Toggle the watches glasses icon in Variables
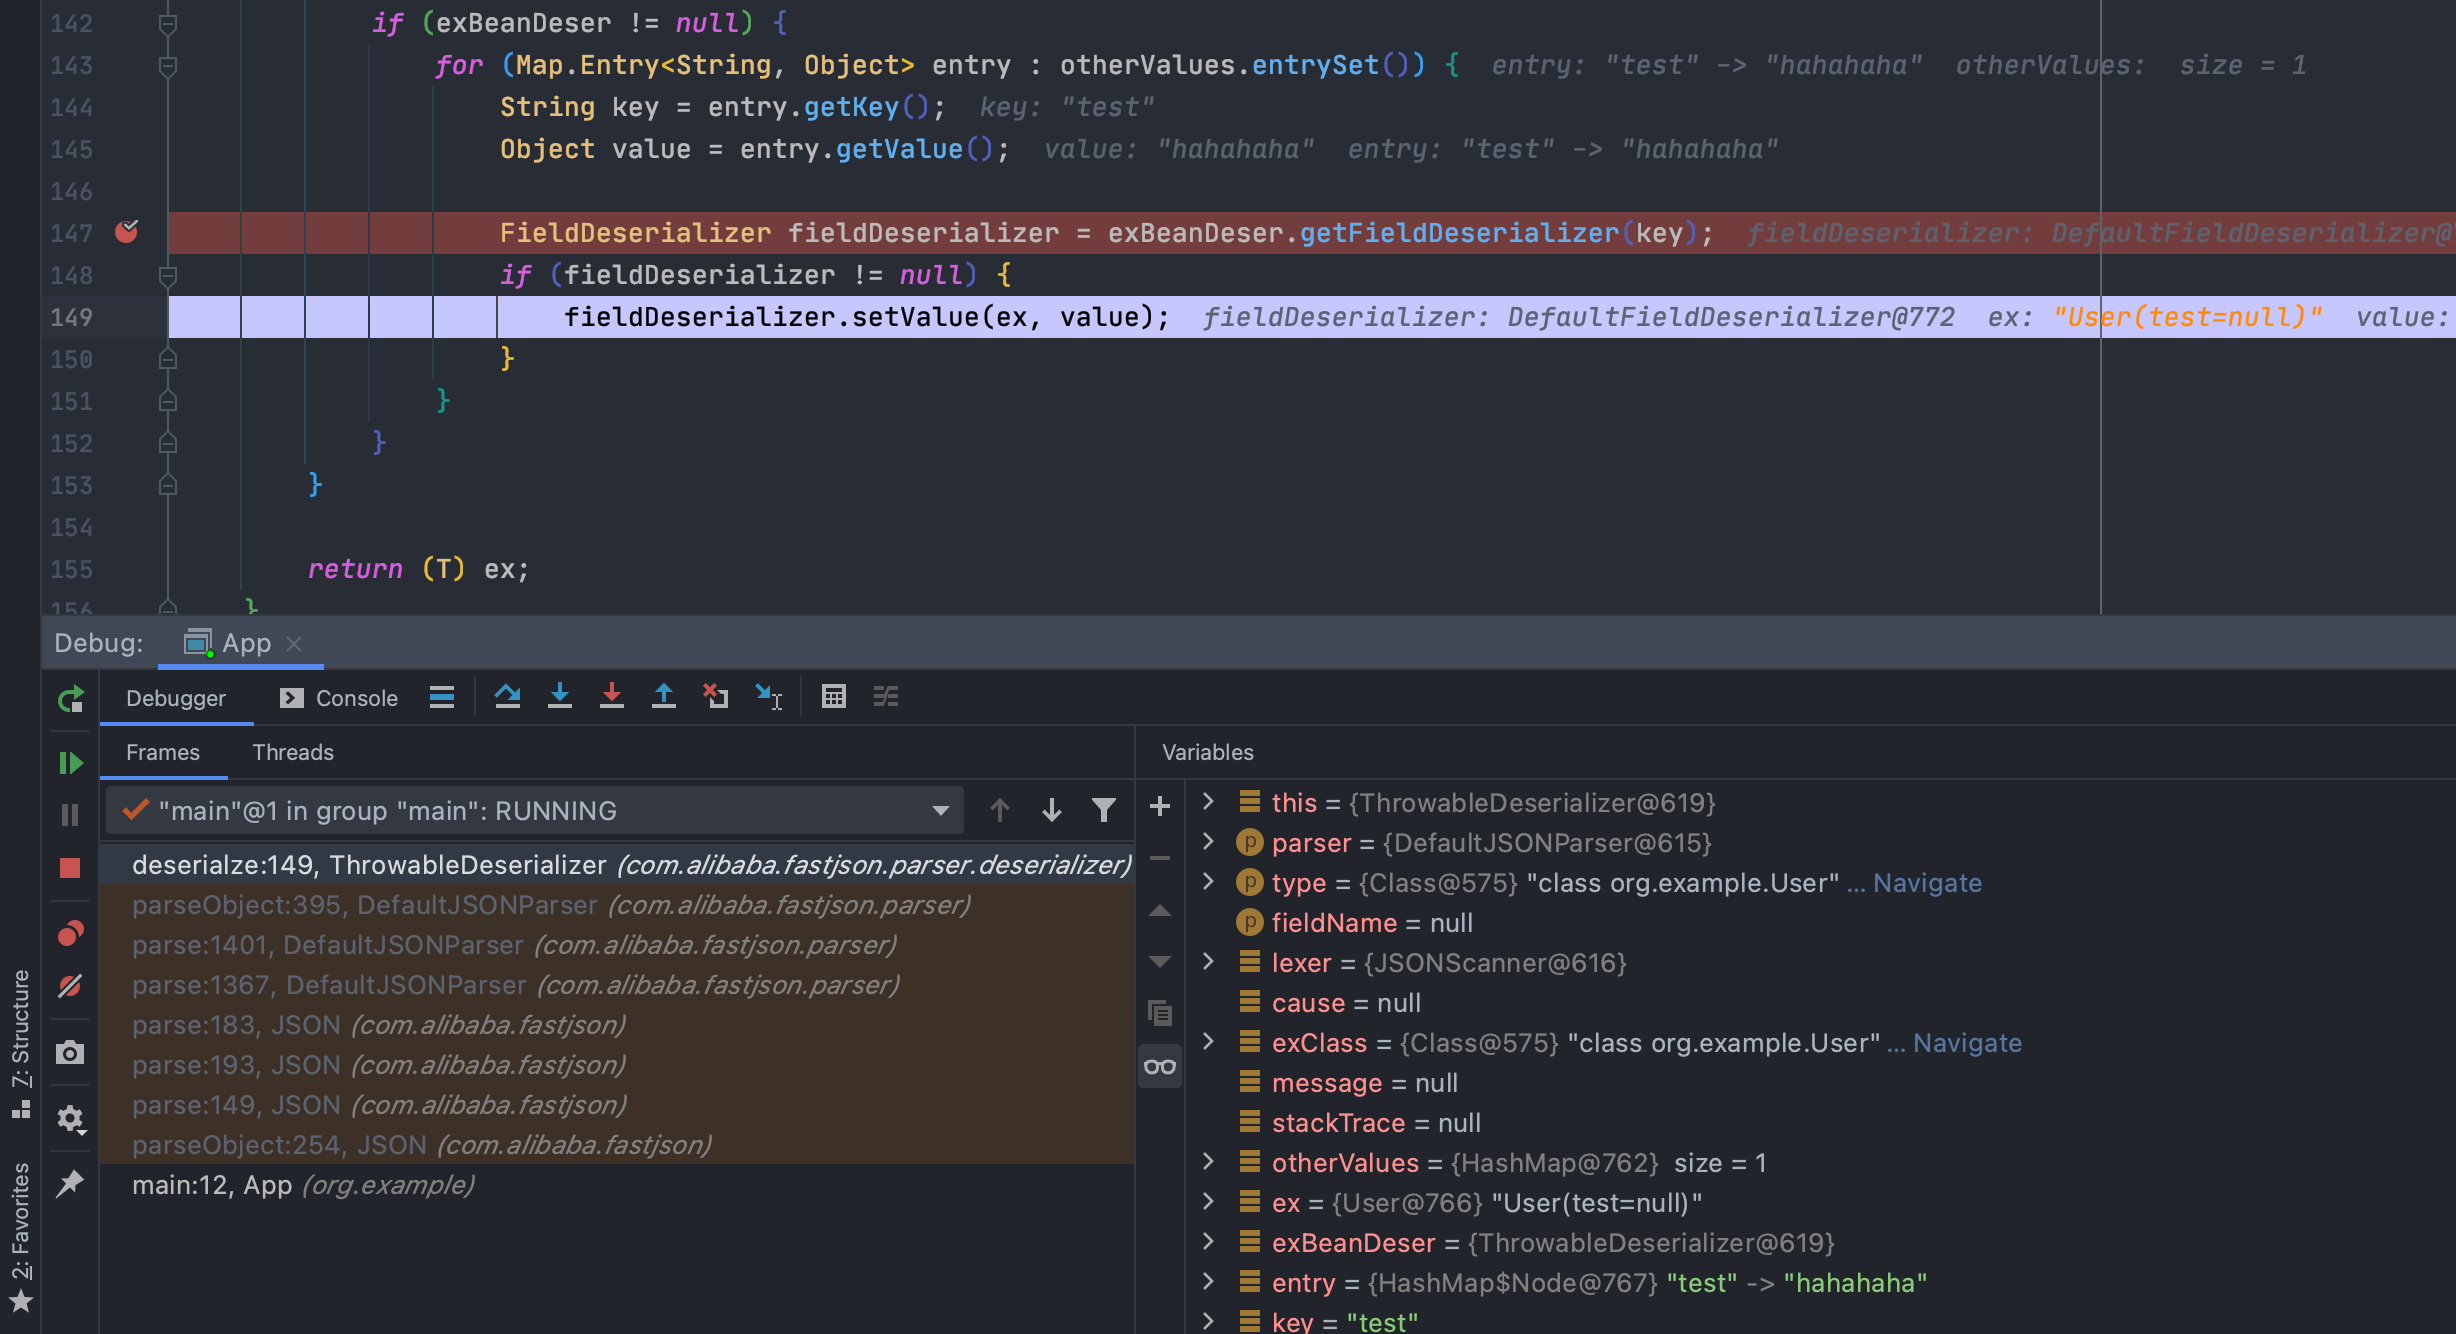The width and height of the screenshot is (2456, 1334). pyautogui.click(x=1160, y=1066)
